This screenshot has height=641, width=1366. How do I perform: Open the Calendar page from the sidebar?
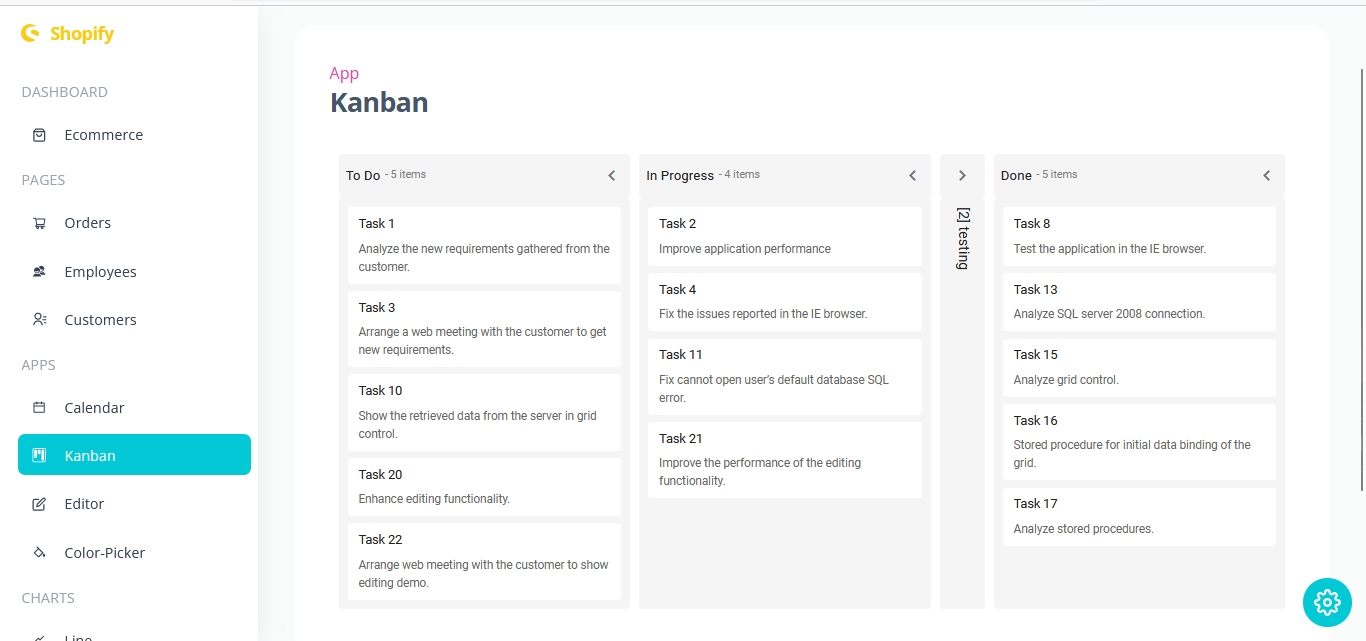95,407
